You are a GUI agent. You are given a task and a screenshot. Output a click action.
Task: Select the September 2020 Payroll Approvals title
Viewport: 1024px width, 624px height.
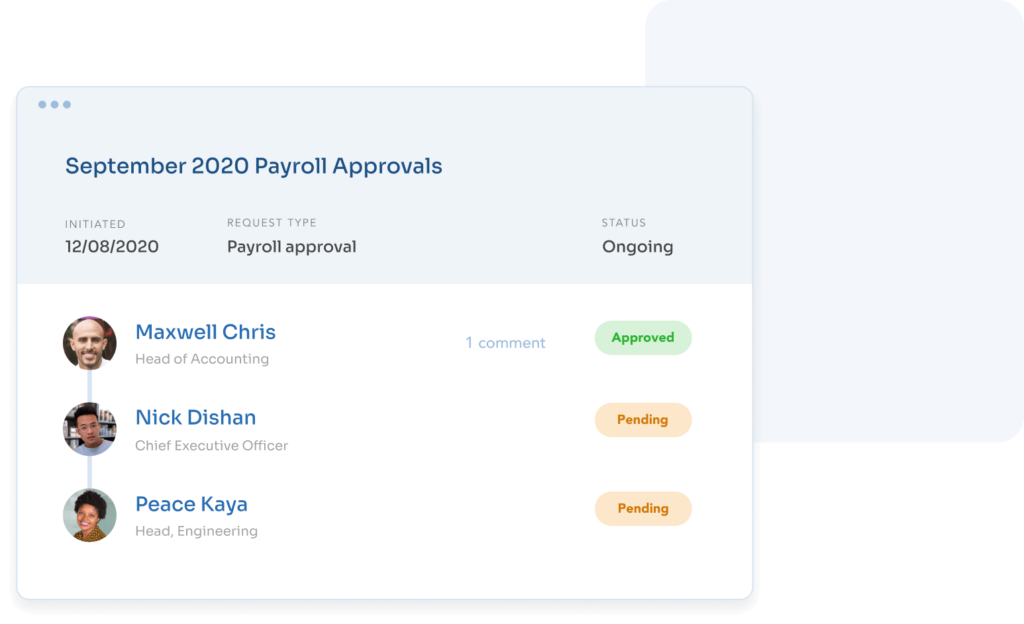pos(253,166)
